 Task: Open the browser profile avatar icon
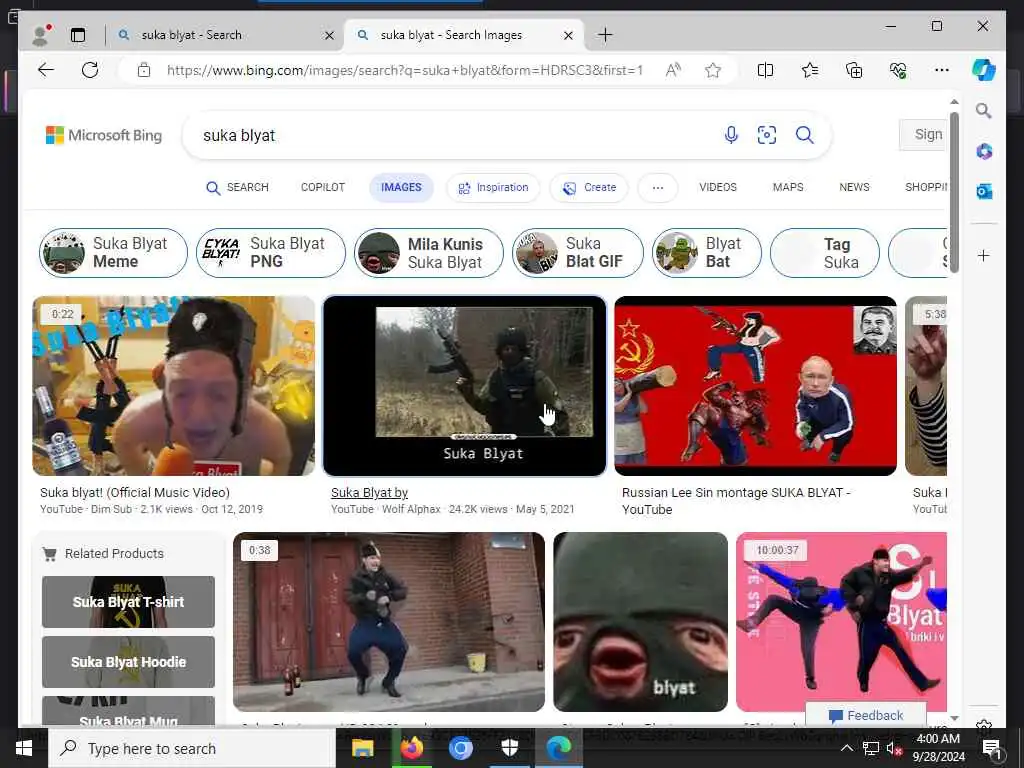coord(41,35)
